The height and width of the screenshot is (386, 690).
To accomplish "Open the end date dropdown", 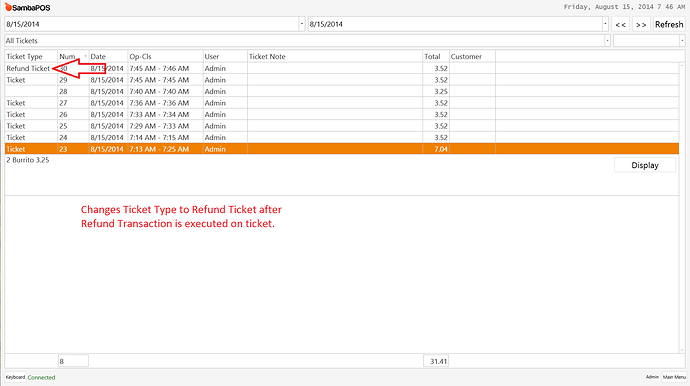I will click(606, 24).
